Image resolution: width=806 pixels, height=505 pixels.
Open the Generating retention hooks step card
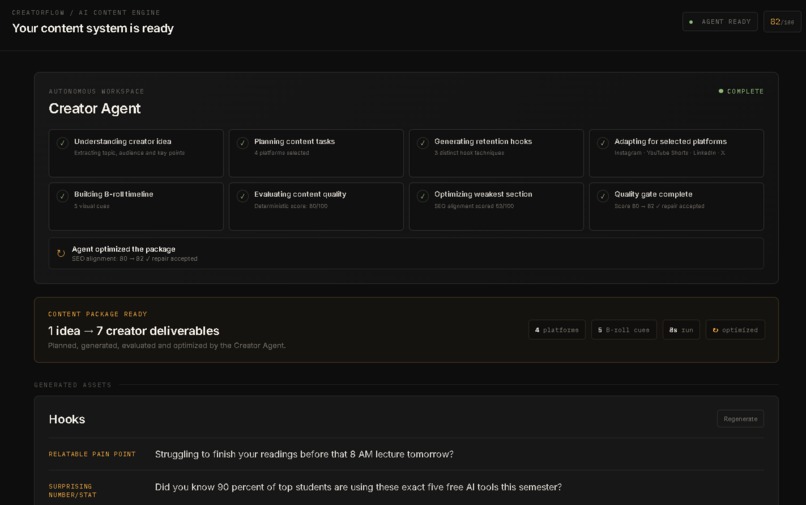496,153
